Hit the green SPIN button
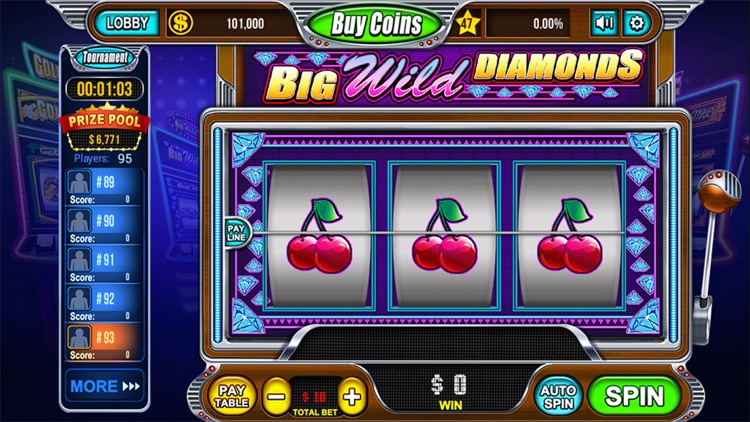750x422 pixels. tap(634, 396)
